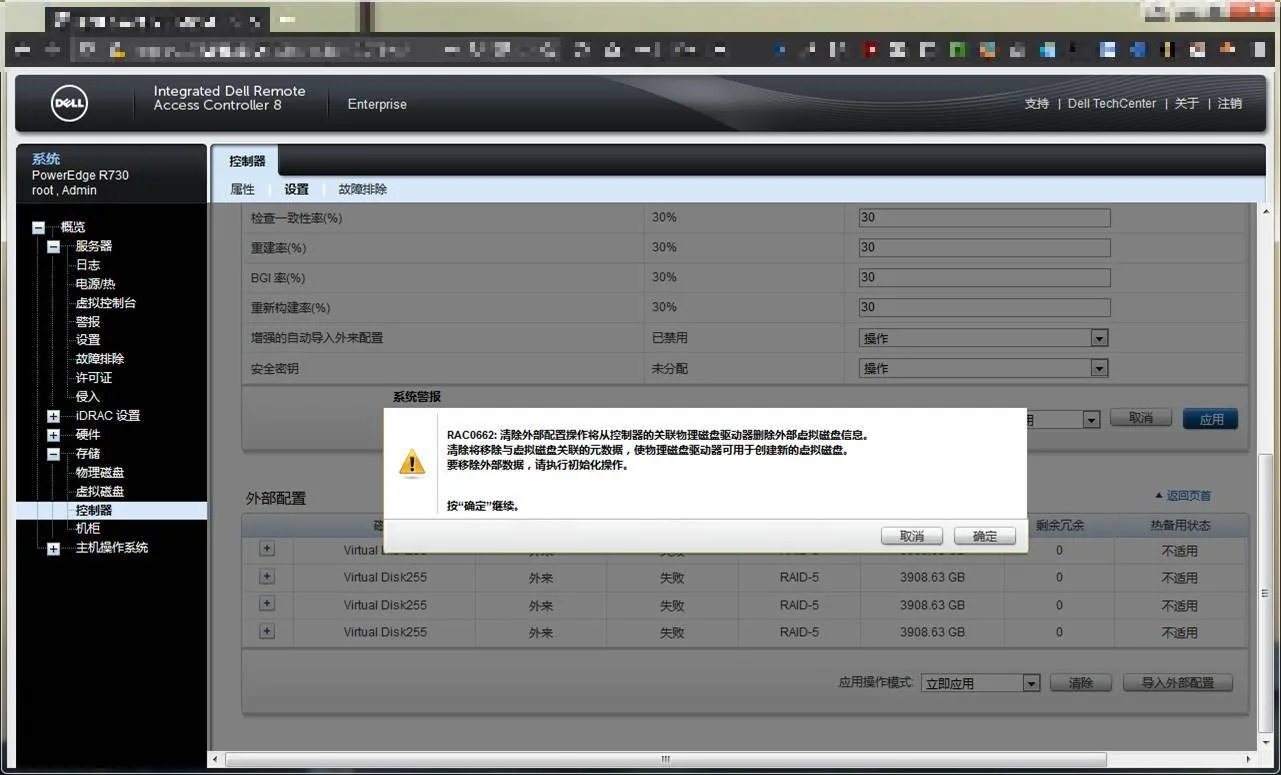Open the 应用操作模式 dropdown

click(981, 683)
